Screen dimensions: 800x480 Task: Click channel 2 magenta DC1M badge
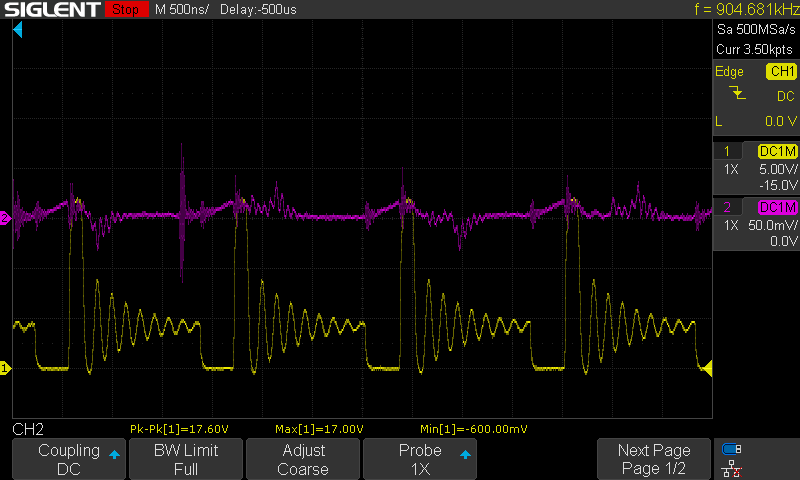coord(778,207)
